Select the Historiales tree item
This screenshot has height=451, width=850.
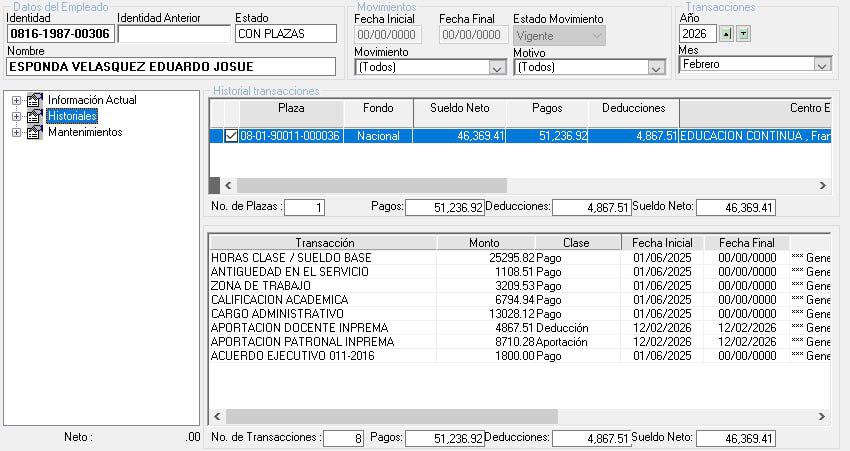pyautogui.click(x=72, y=116)
